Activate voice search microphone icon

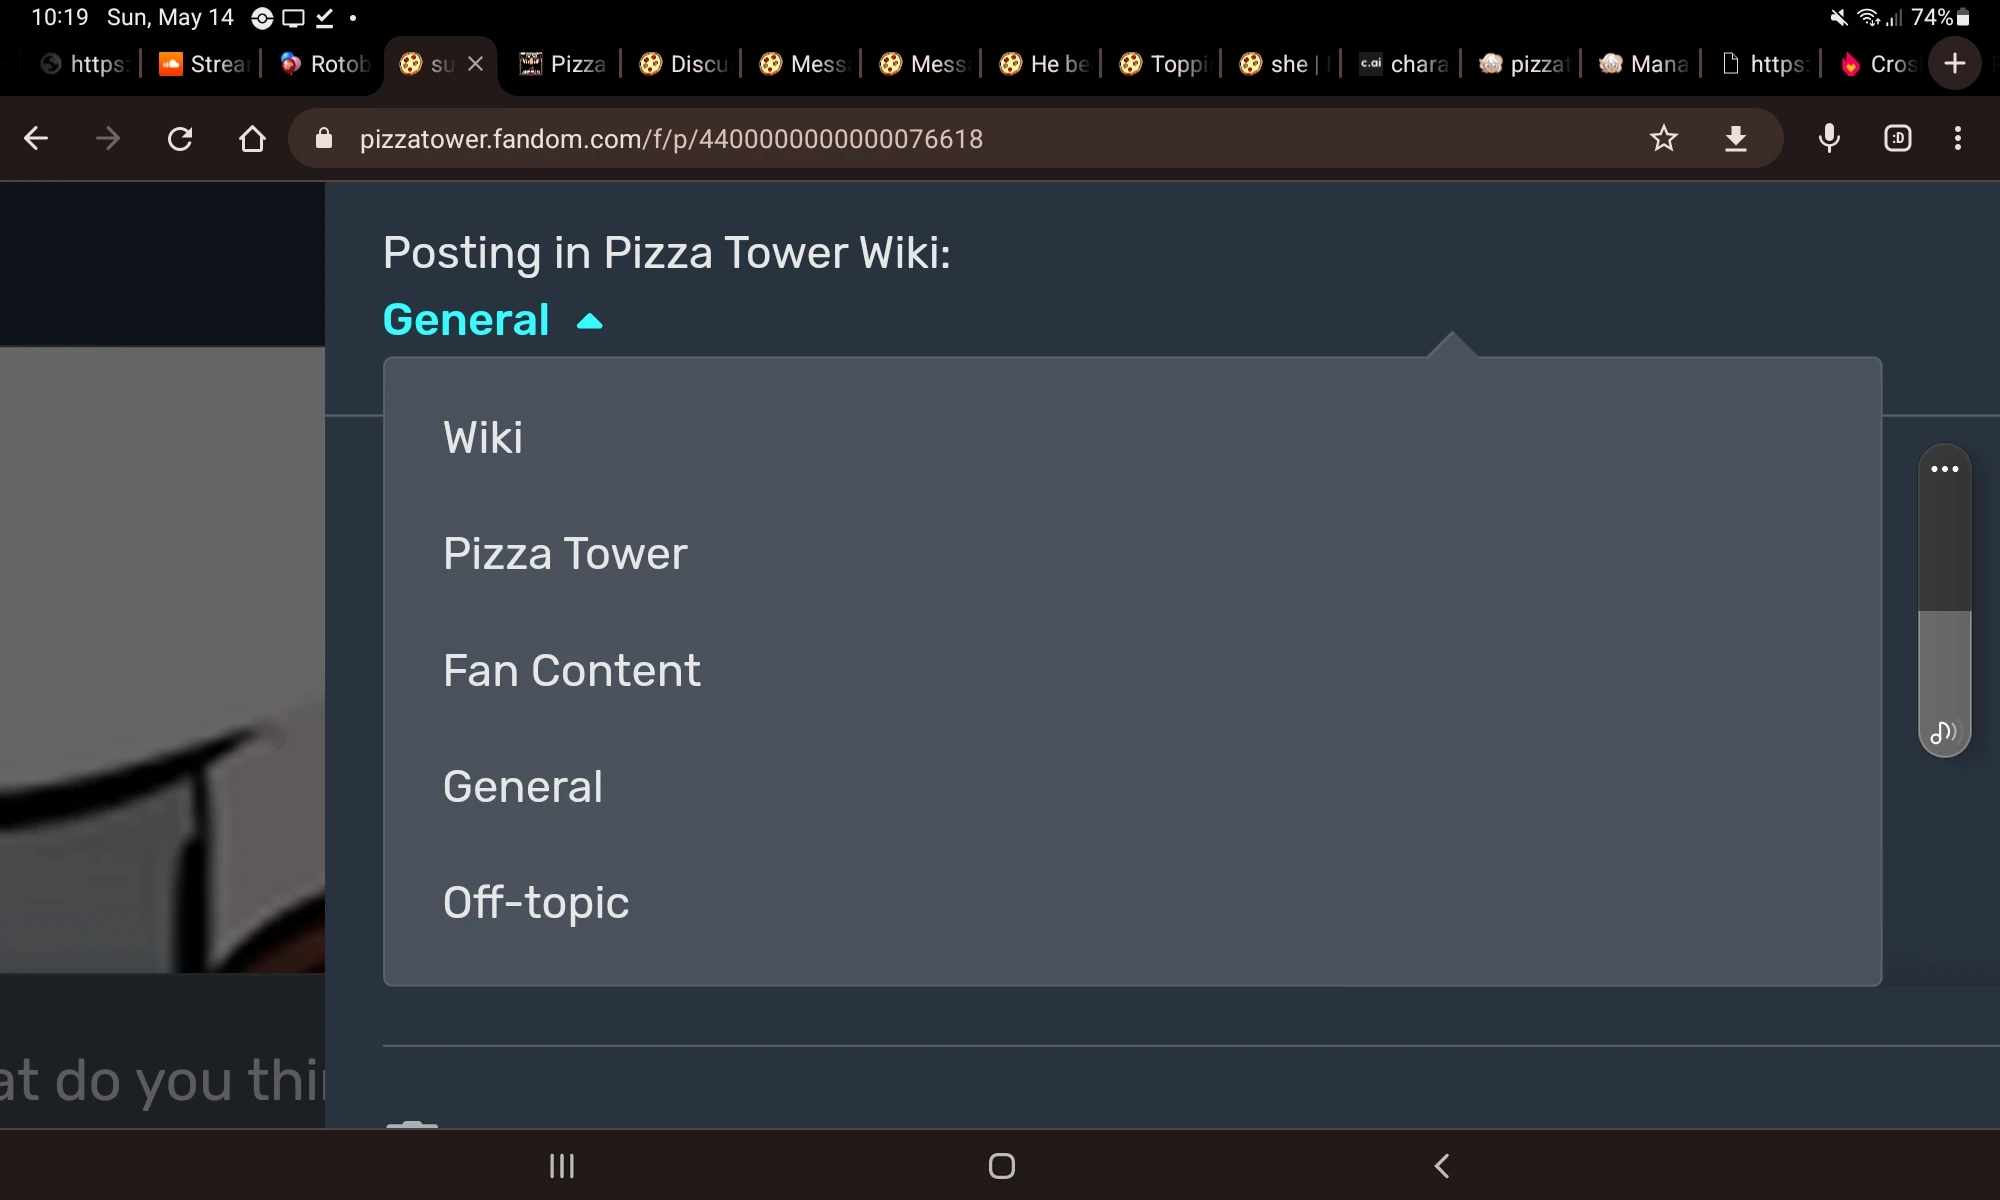pyautogui.click(x=1829, y=138)
